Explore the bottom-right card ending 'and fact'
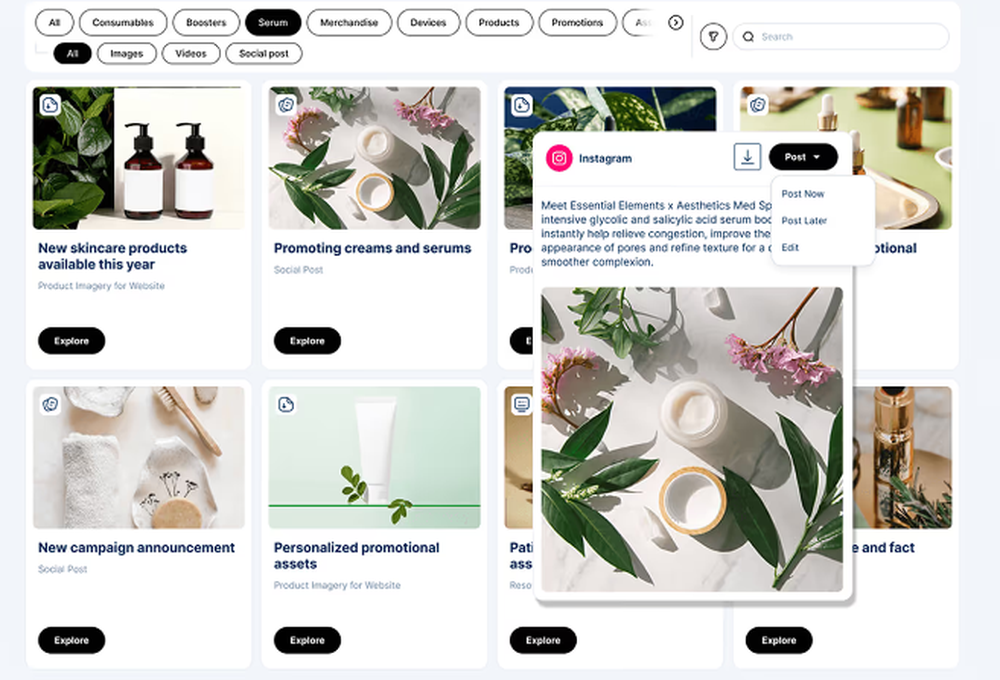The height and width of the screenshot is (680, 1000). (x=779, y=640)
